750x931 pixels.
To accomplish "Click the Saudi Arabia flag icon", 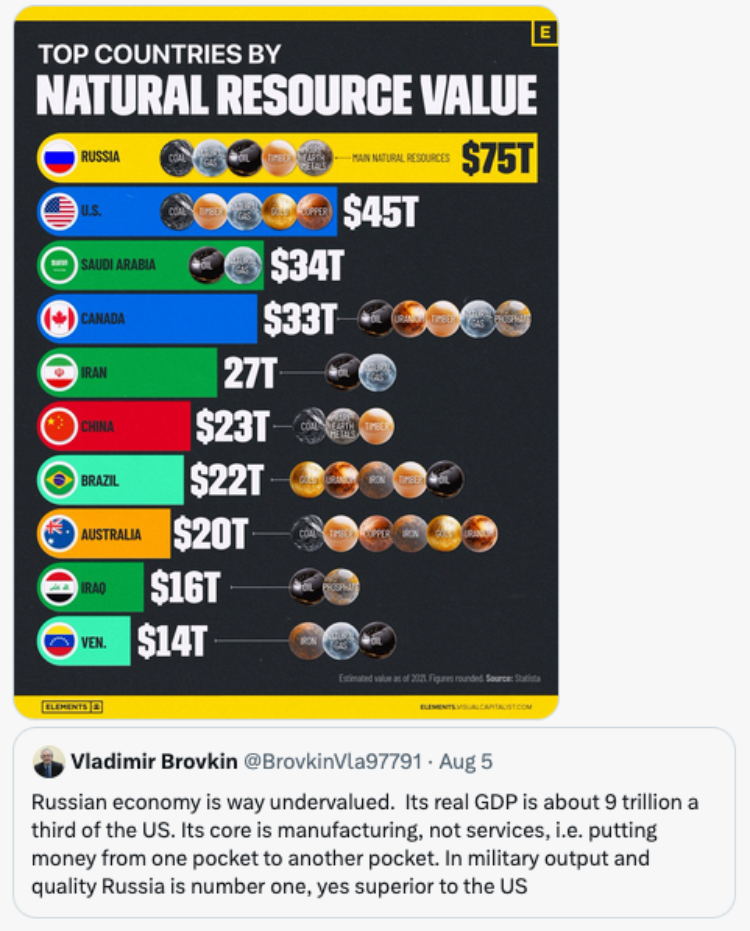I will pyautogui.click(x=59, y=265).
